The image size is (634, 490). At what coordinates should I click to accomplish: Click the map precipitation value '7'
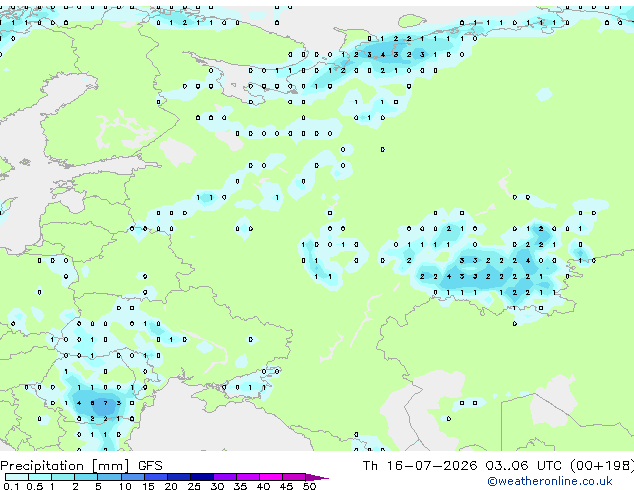tap(106, 403)
